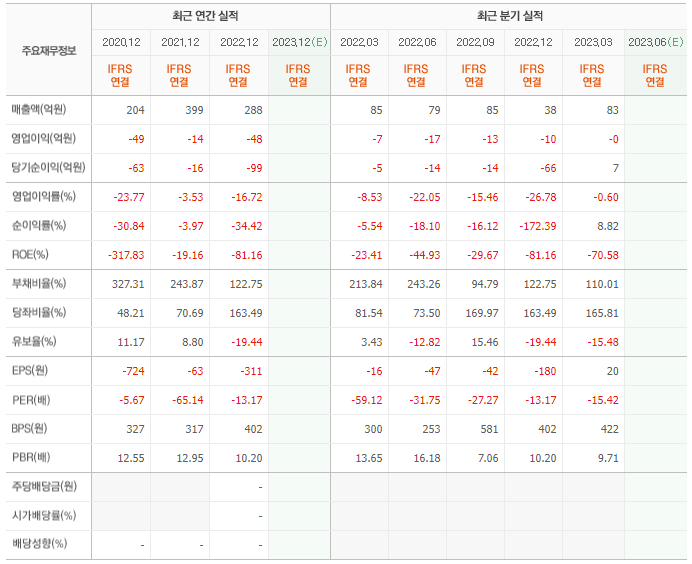Click the 영업이익(억원) row label
692x564 pixels.
[x=44, y=139]
